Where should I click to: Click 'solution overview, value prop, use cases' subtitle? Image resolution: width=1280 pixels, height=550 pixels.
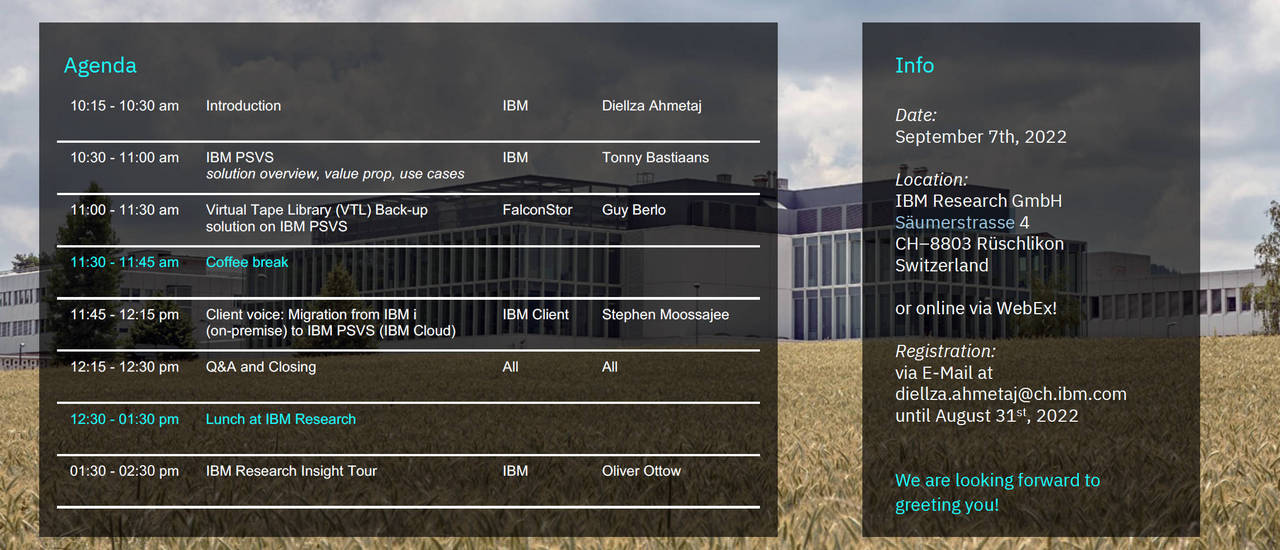tap(335, 174)
